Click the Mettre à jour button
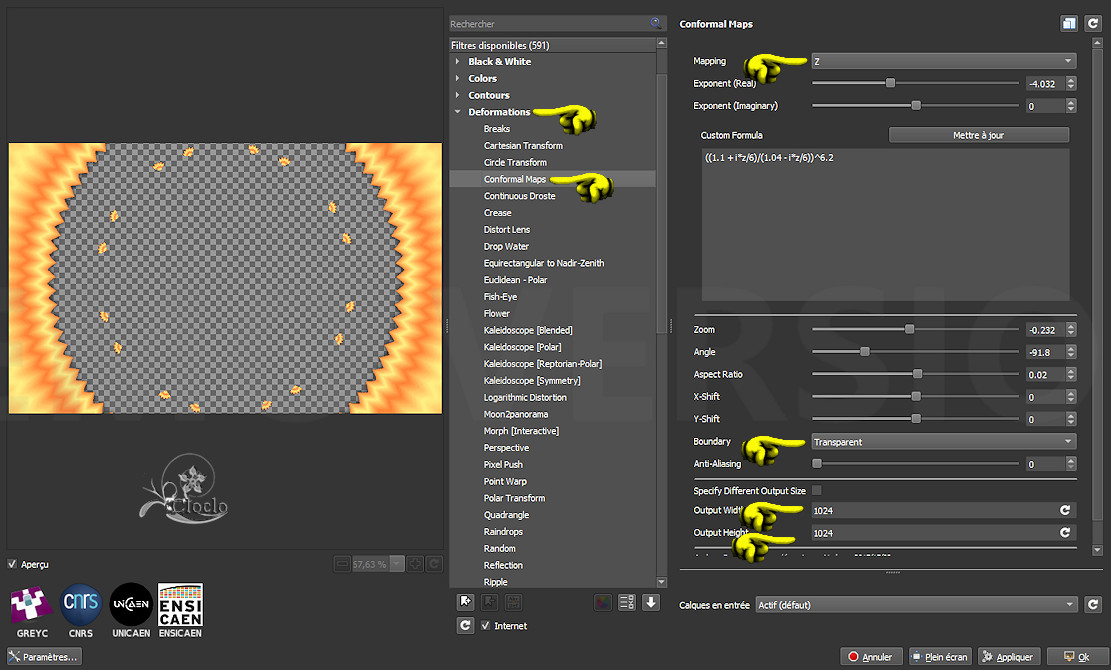 [978, 135]
